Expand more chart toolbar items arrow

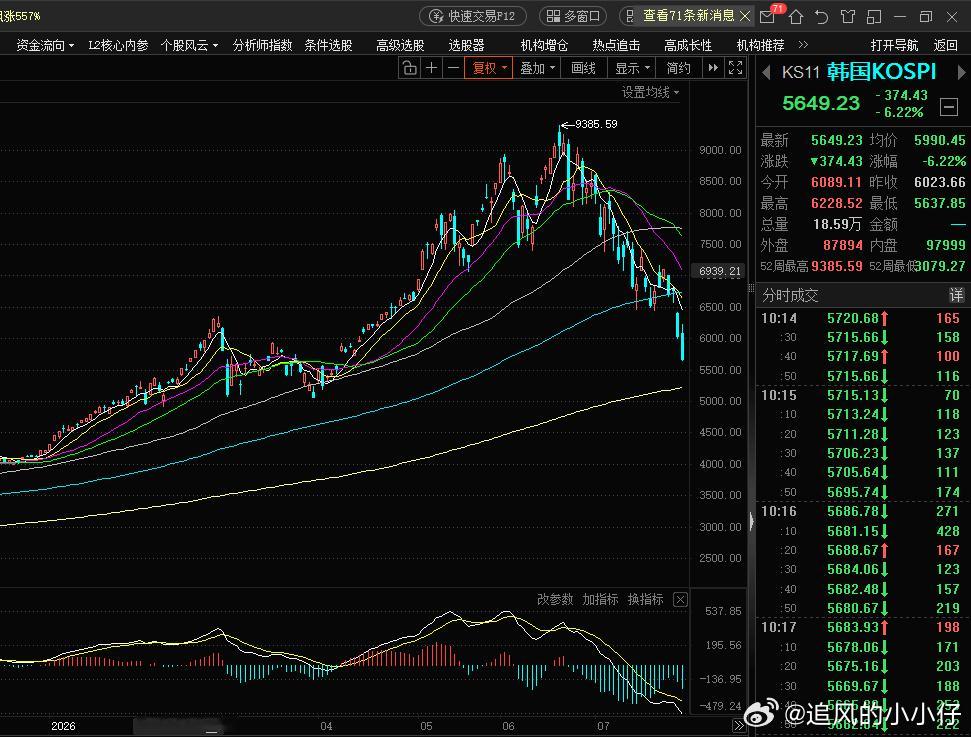pyautogui.click(x=713, y=68)
